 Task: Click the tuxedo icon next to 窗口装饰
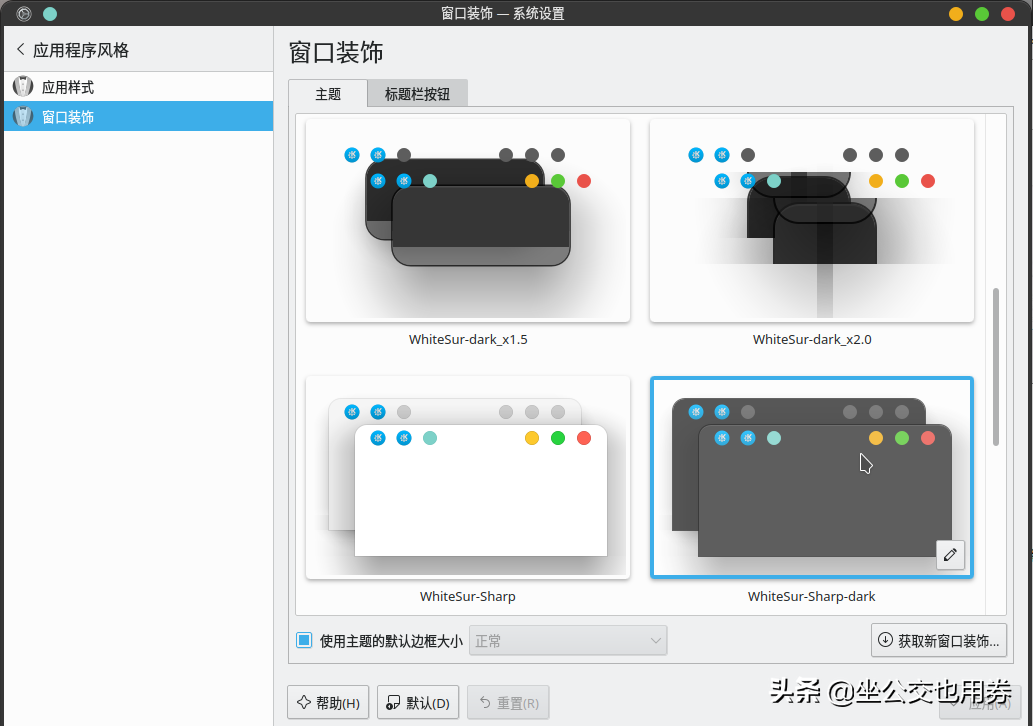(23, 117)
